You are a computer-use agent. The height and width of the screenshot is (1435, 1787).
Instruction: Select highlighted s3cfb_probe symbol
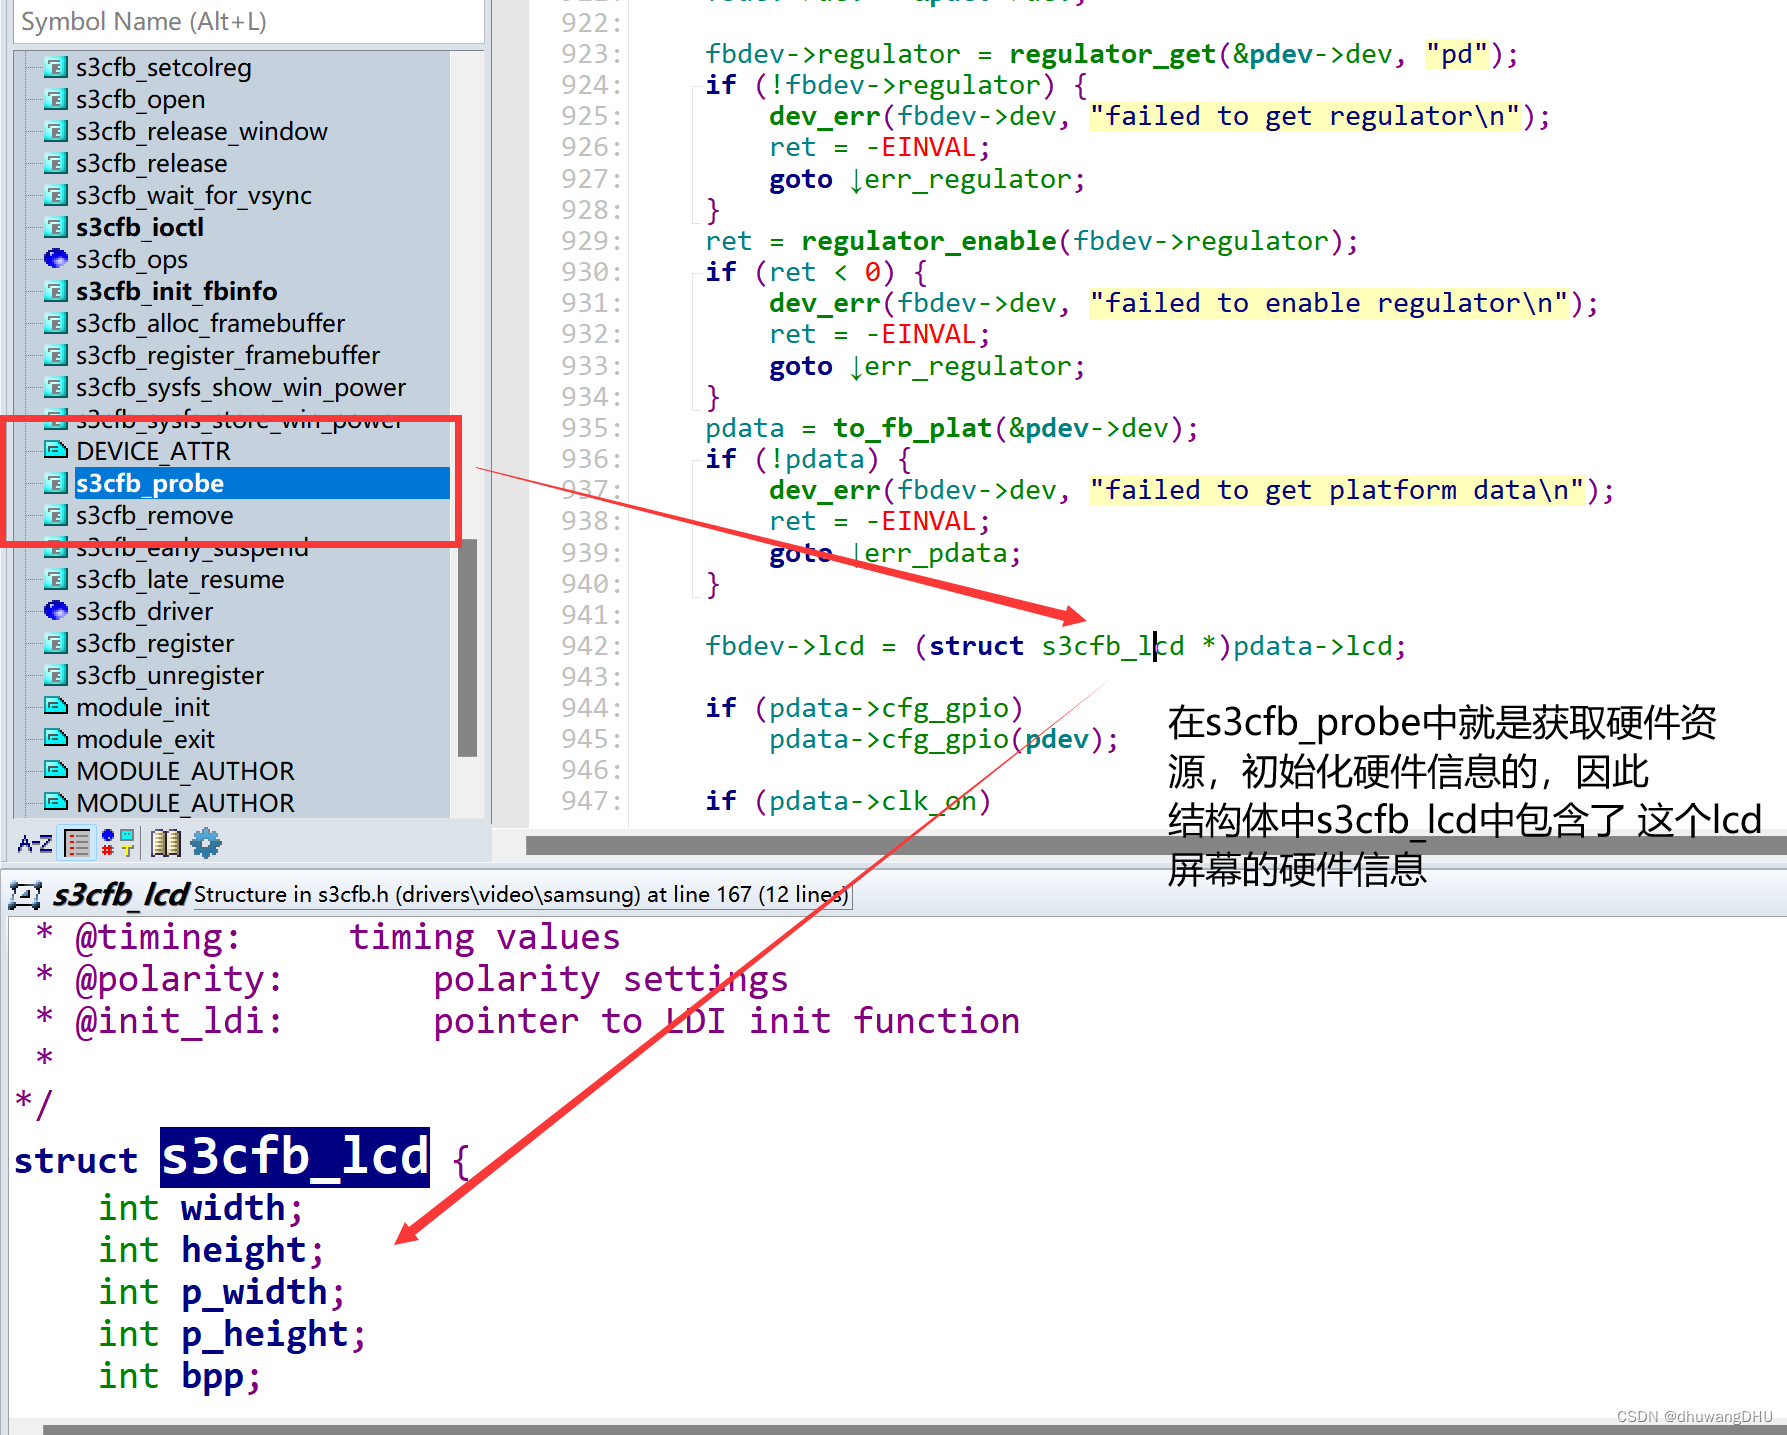(x=262, y=484)
